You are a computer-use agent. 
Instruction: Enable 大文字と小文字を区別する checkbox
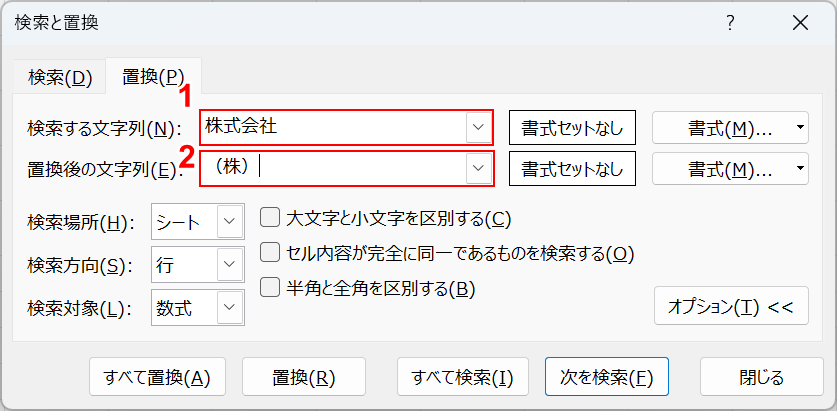point(269,217)
